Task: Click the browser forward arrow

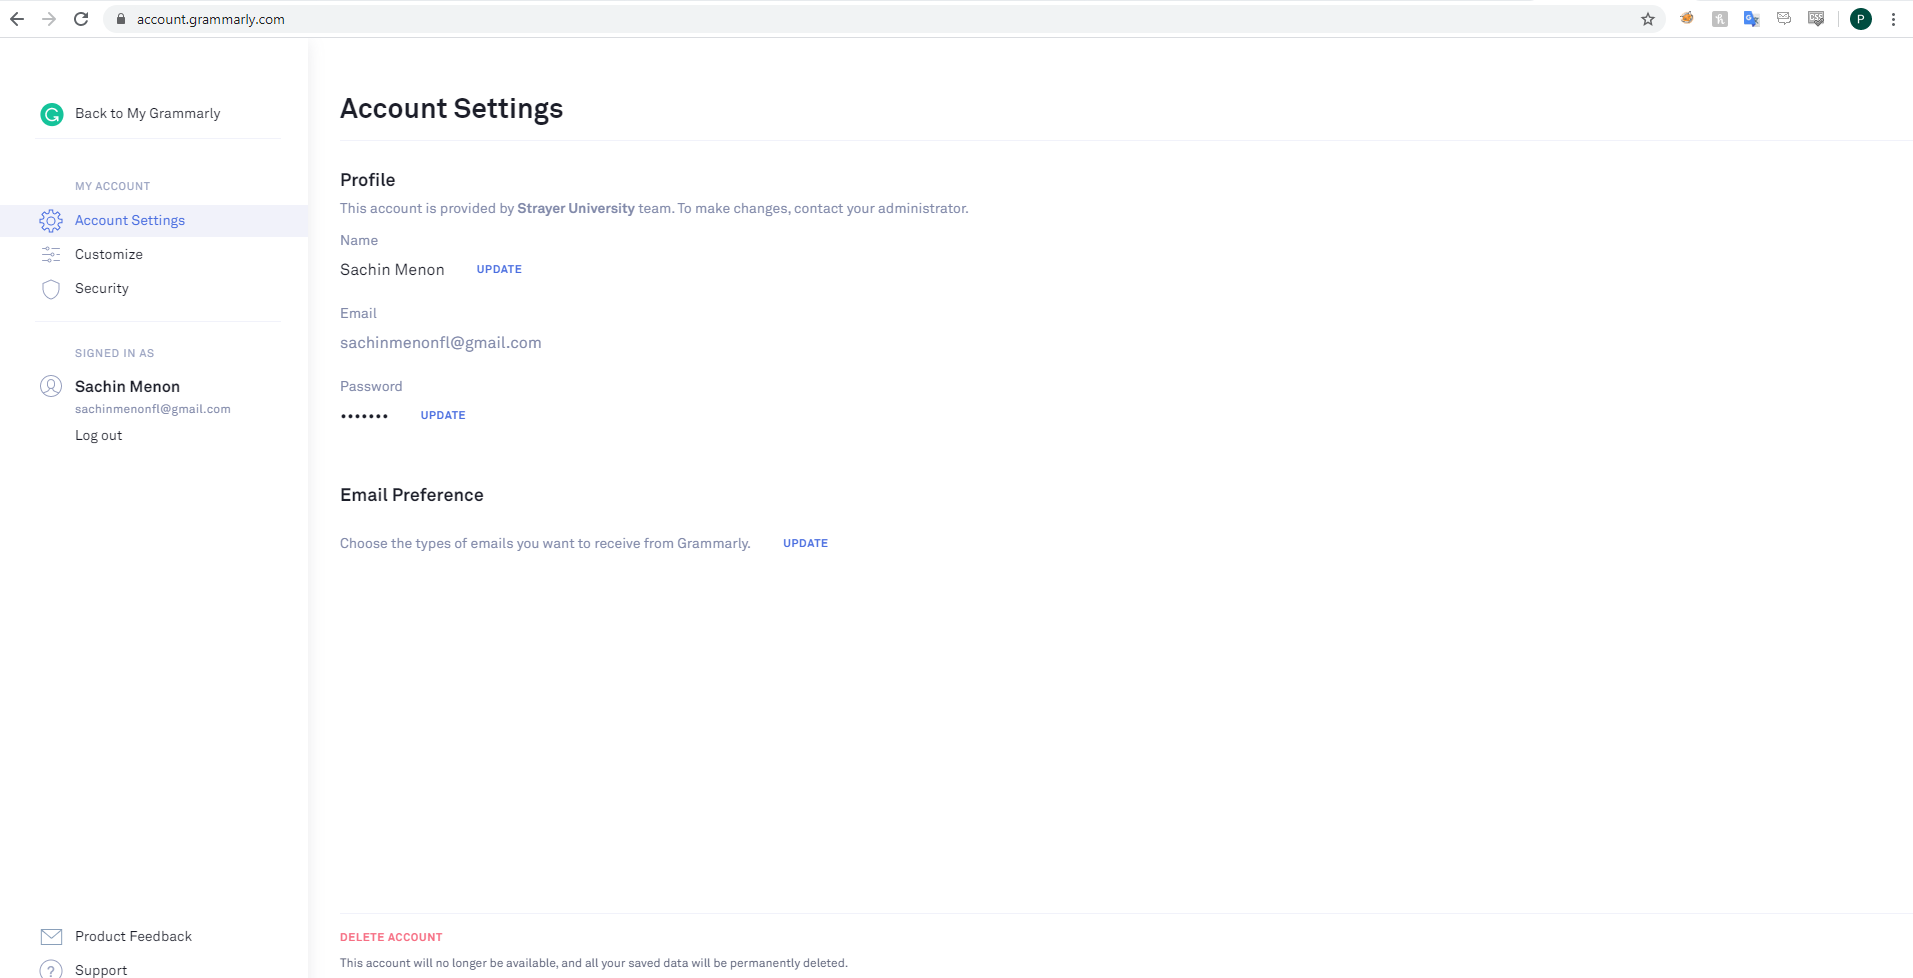Action: pos(49,19)
